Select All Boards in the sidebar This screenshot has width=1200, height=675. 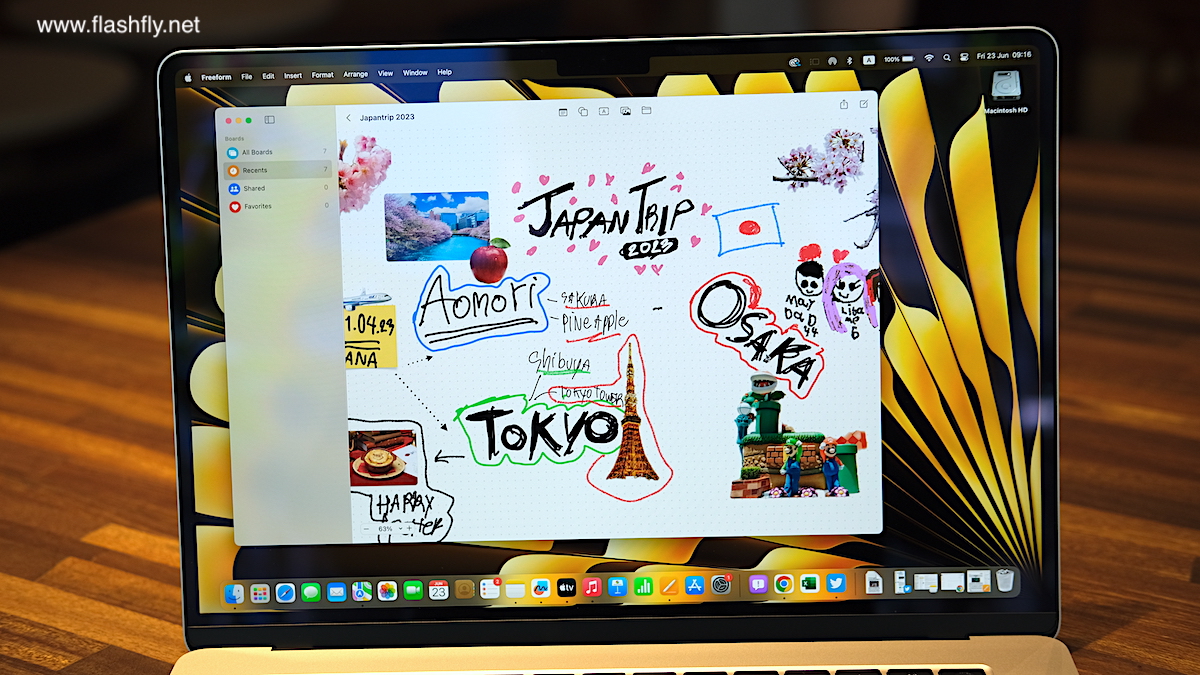(x=257, y=153)
